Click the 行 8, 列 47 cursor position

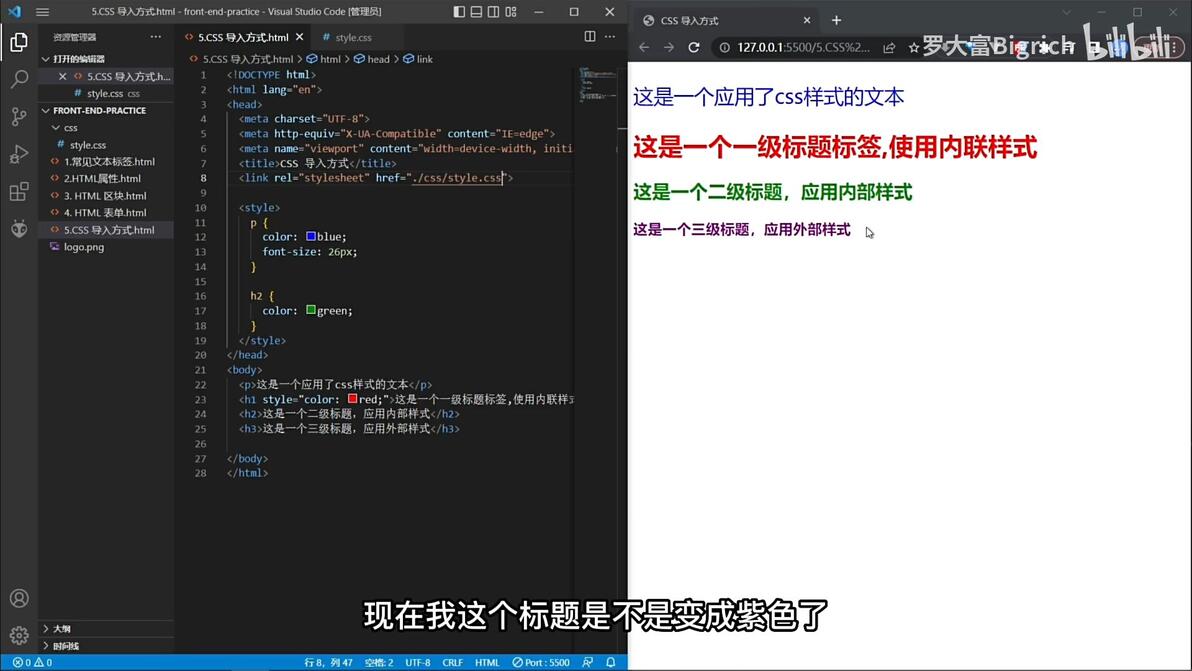(x=328, y=663)
